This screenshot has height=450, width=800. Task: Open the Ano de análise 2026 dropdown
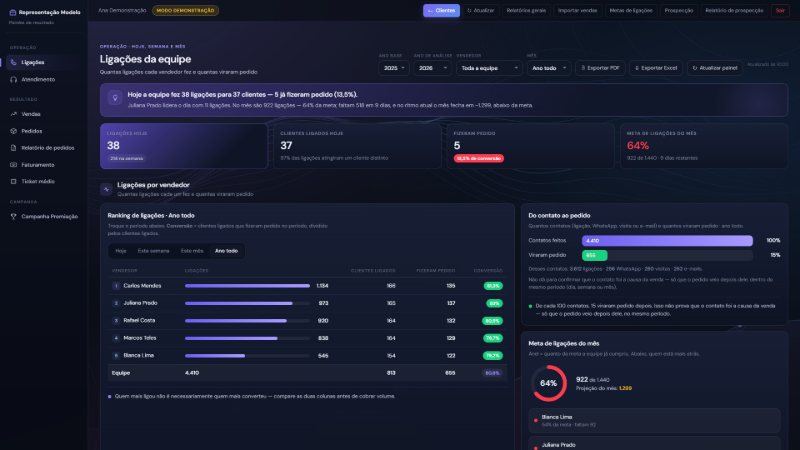click(432, 68)
